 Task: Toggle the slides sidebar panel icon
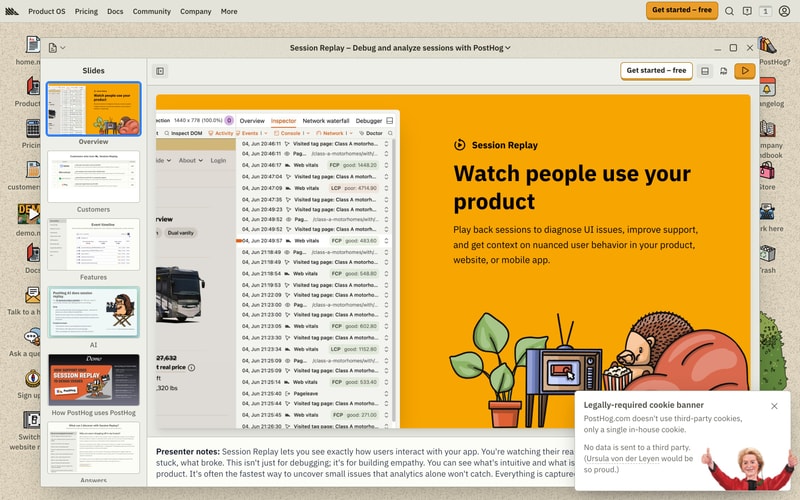pyautogui.click(x=160, y=71)
